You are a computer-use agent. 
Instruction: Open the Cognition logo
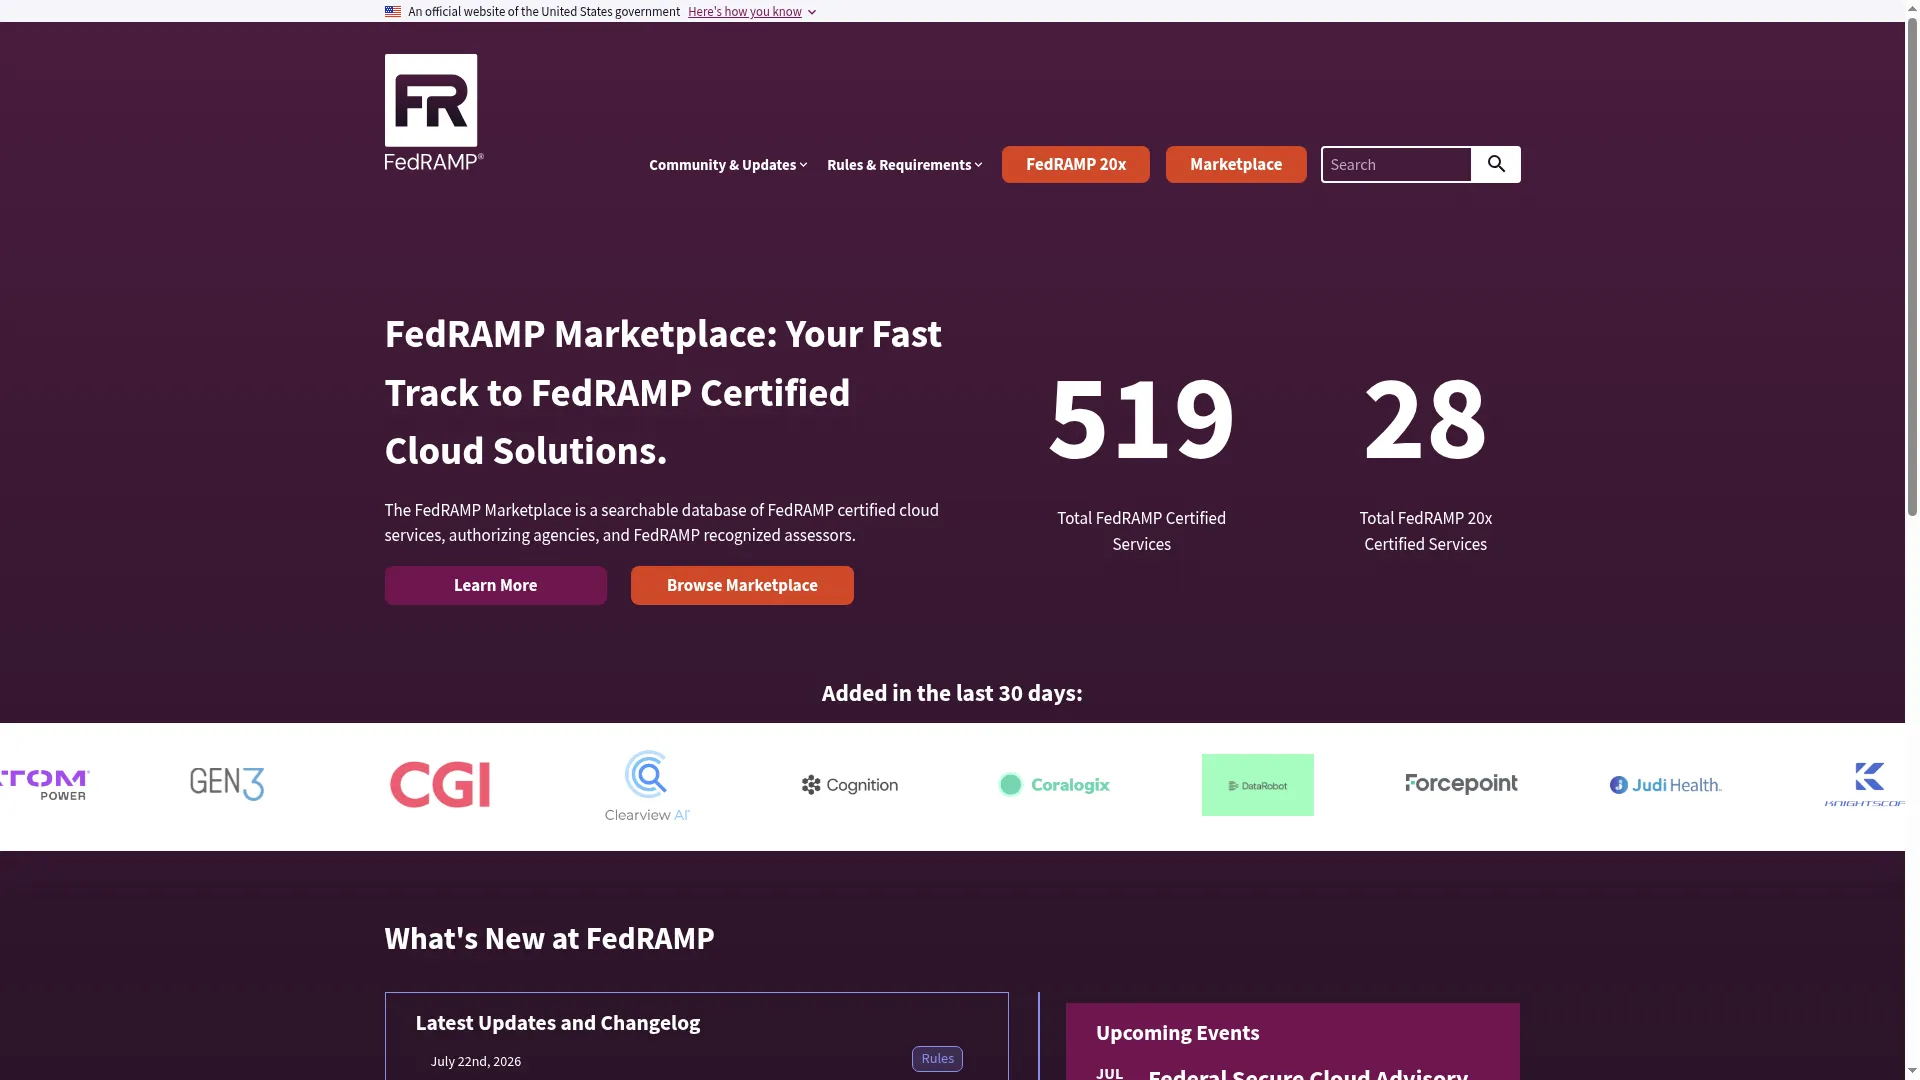click(x=850, y=785)
